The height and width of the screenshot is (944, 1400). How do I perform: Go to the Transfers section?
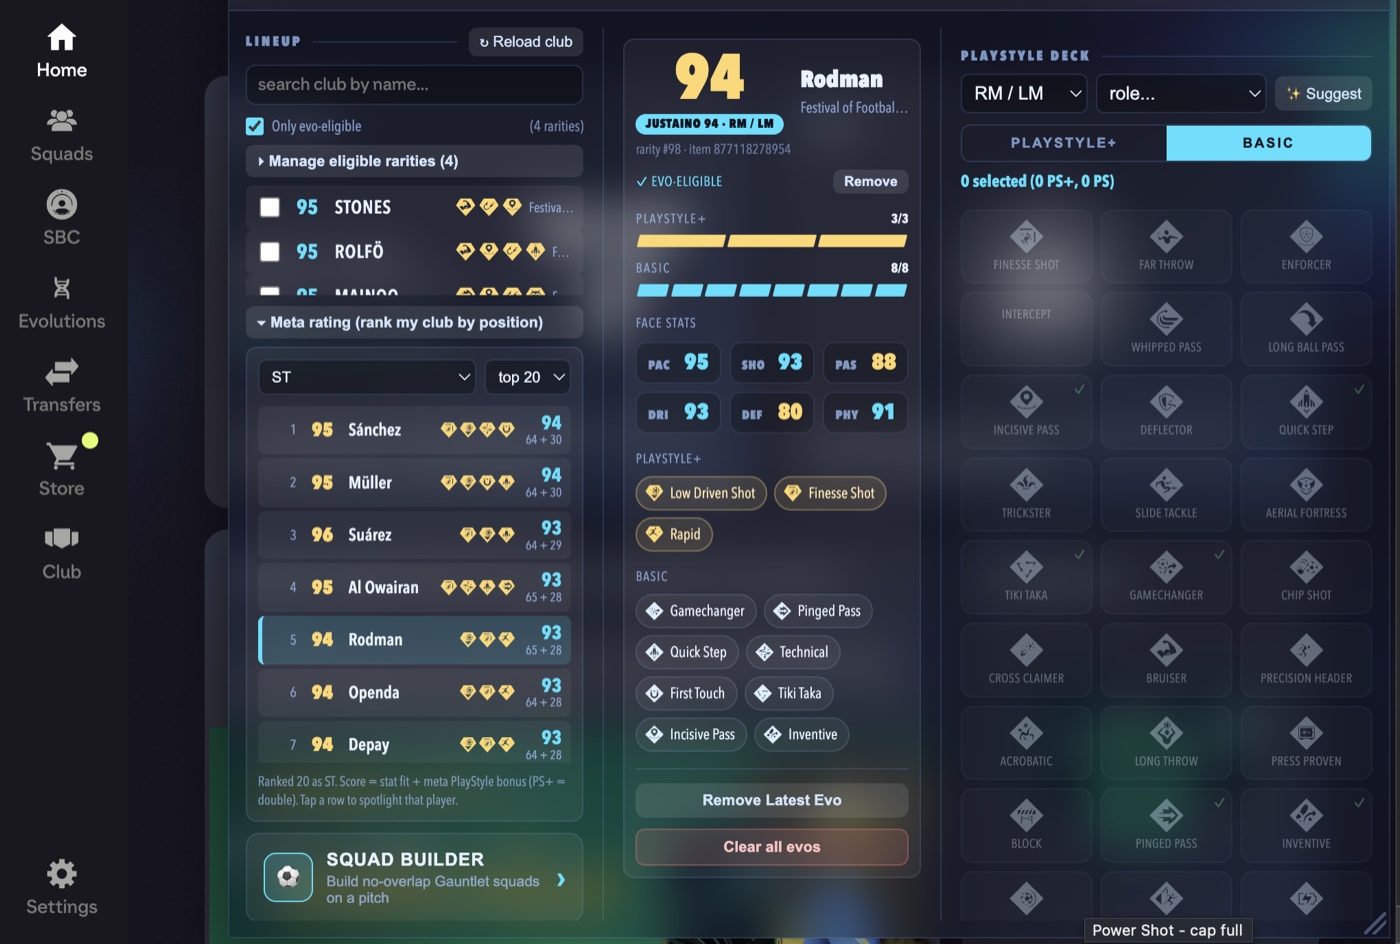(x=61, y=387)
